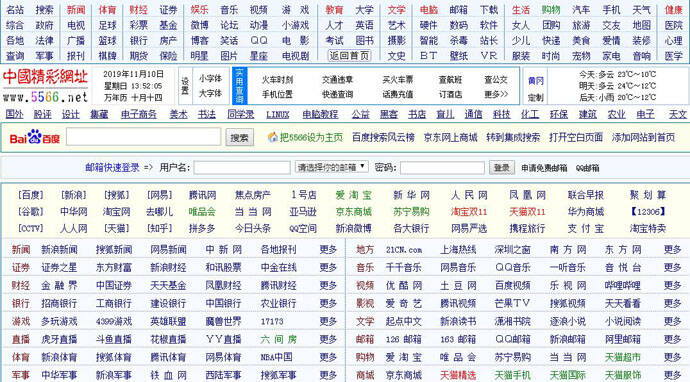Click the Baidu logo beside the search box
Viewport: 690px width, 382px height.
click(35, 137)
